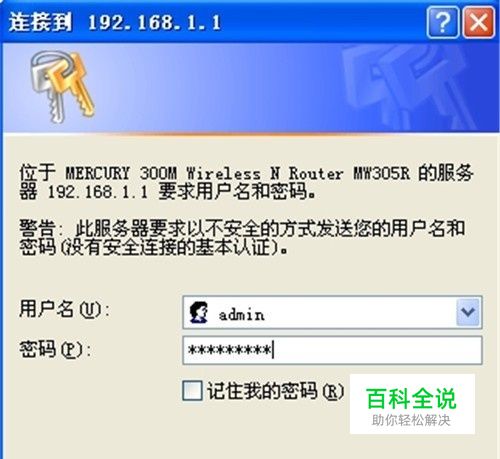Viewport: 500px width, 459px height.
Task: Click the 警告 insecure connection warning text
Action: click(x=242, y=237)
